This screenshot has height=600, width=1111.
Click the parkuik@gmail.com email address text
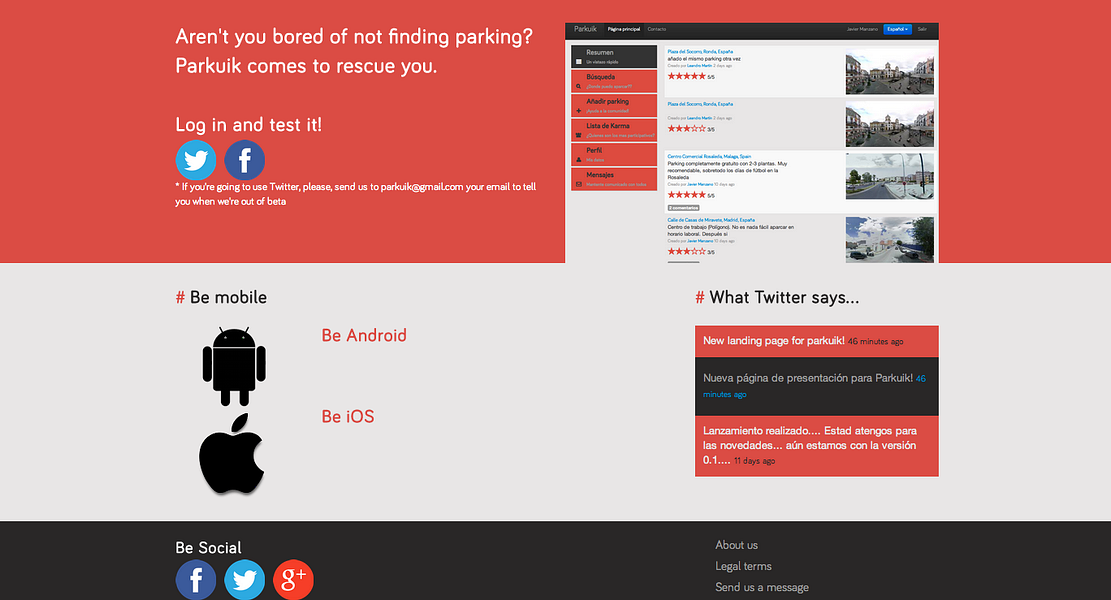[x=422, y=187]
